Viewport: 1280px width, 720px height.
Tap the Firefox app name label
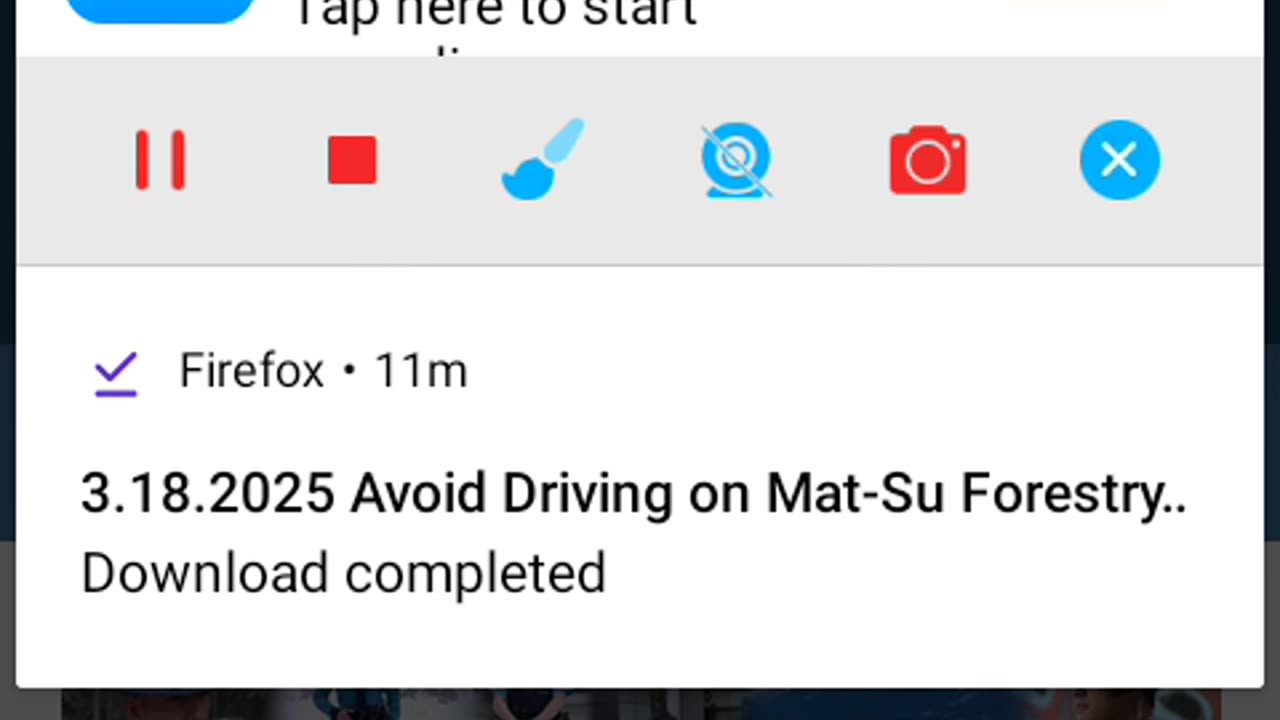[252, 371]
